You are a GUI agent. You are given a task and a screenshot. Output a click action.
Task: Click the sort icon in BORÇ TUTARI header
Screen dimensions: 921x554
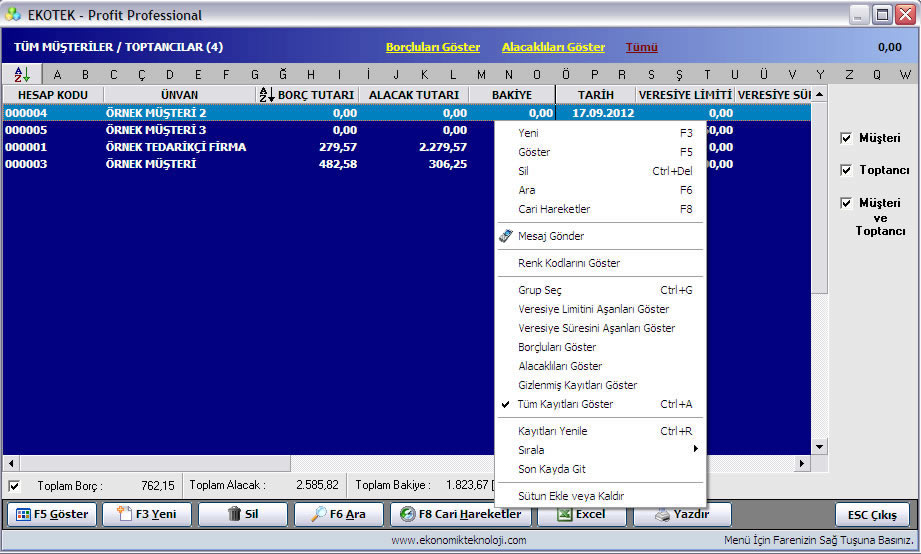click(x=267, y=95)
